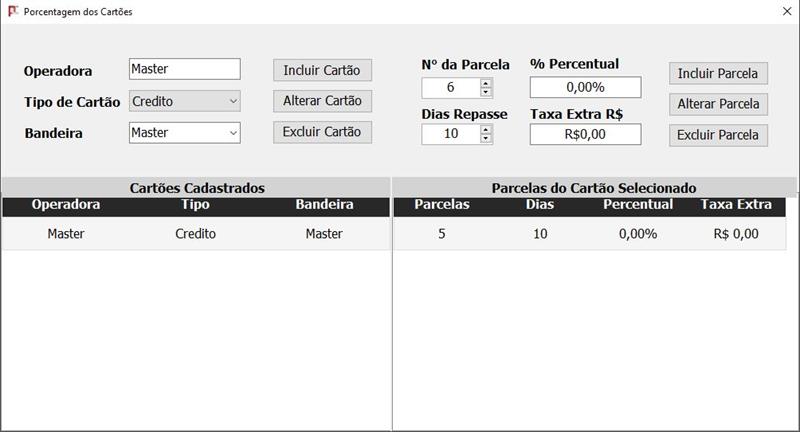Select the parcela row with 5 installments
Image resolution: width=800 pixels, height=432 pixels.
coord(589,234)
